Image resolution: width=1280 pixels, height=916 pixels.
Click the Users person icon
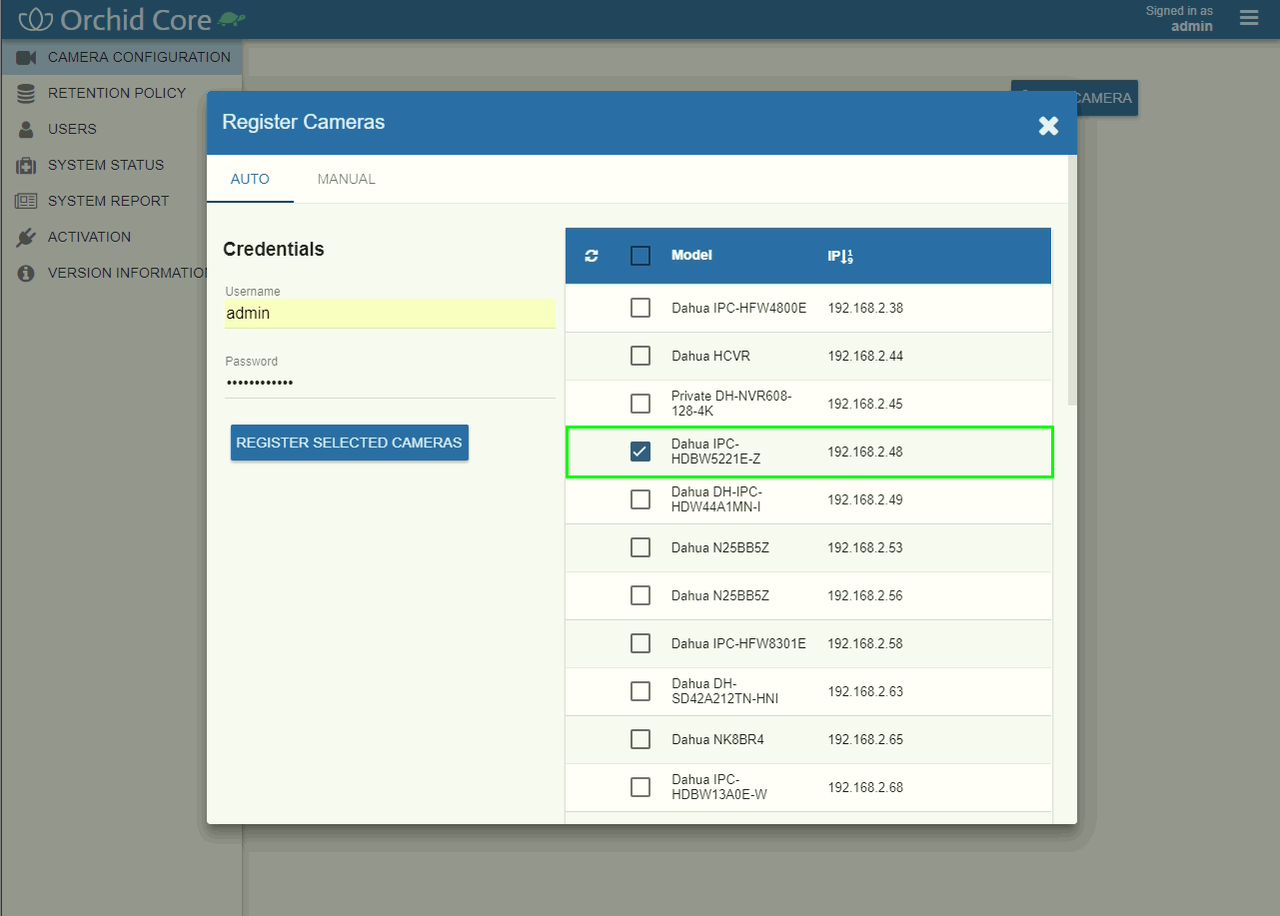point(26,129)
